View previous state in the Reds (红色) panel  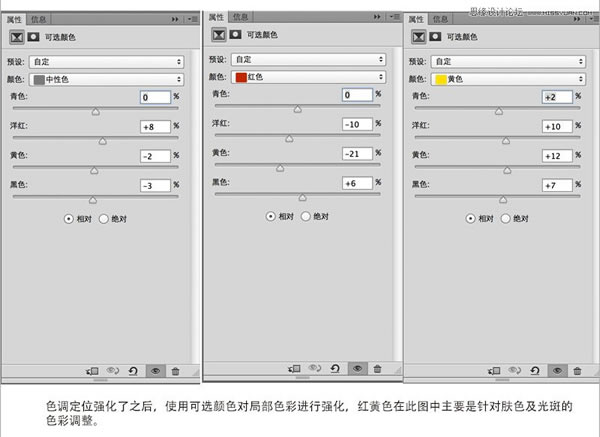[x=315, y=368]
